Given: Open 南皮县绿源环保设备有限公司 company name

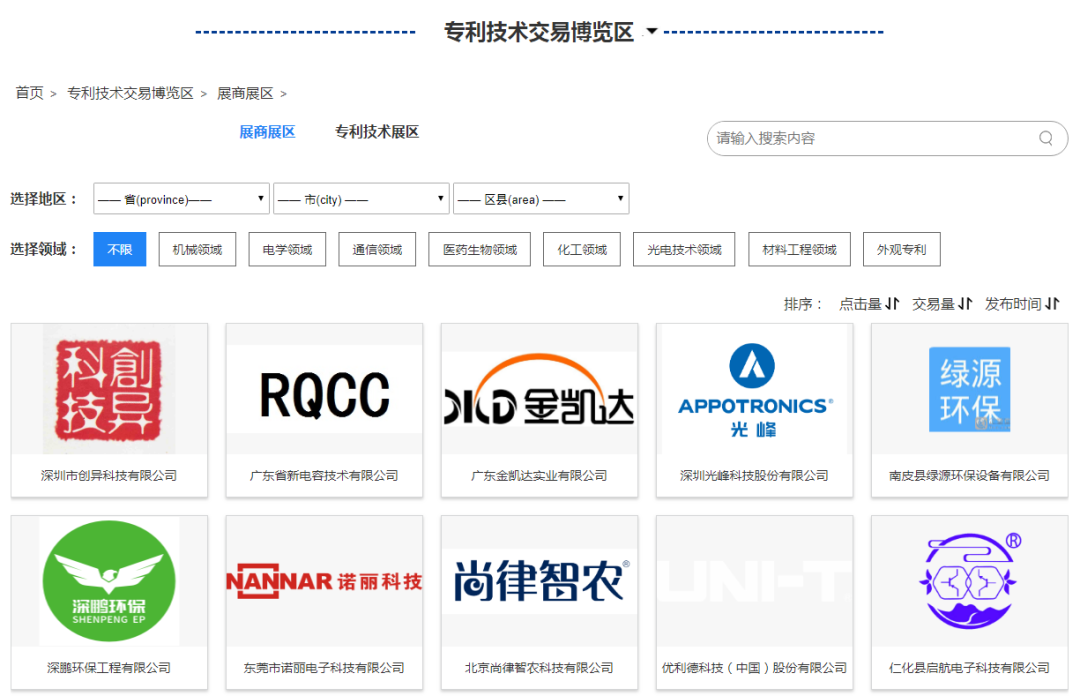Looking at the screenshot, I should [970, 475].
